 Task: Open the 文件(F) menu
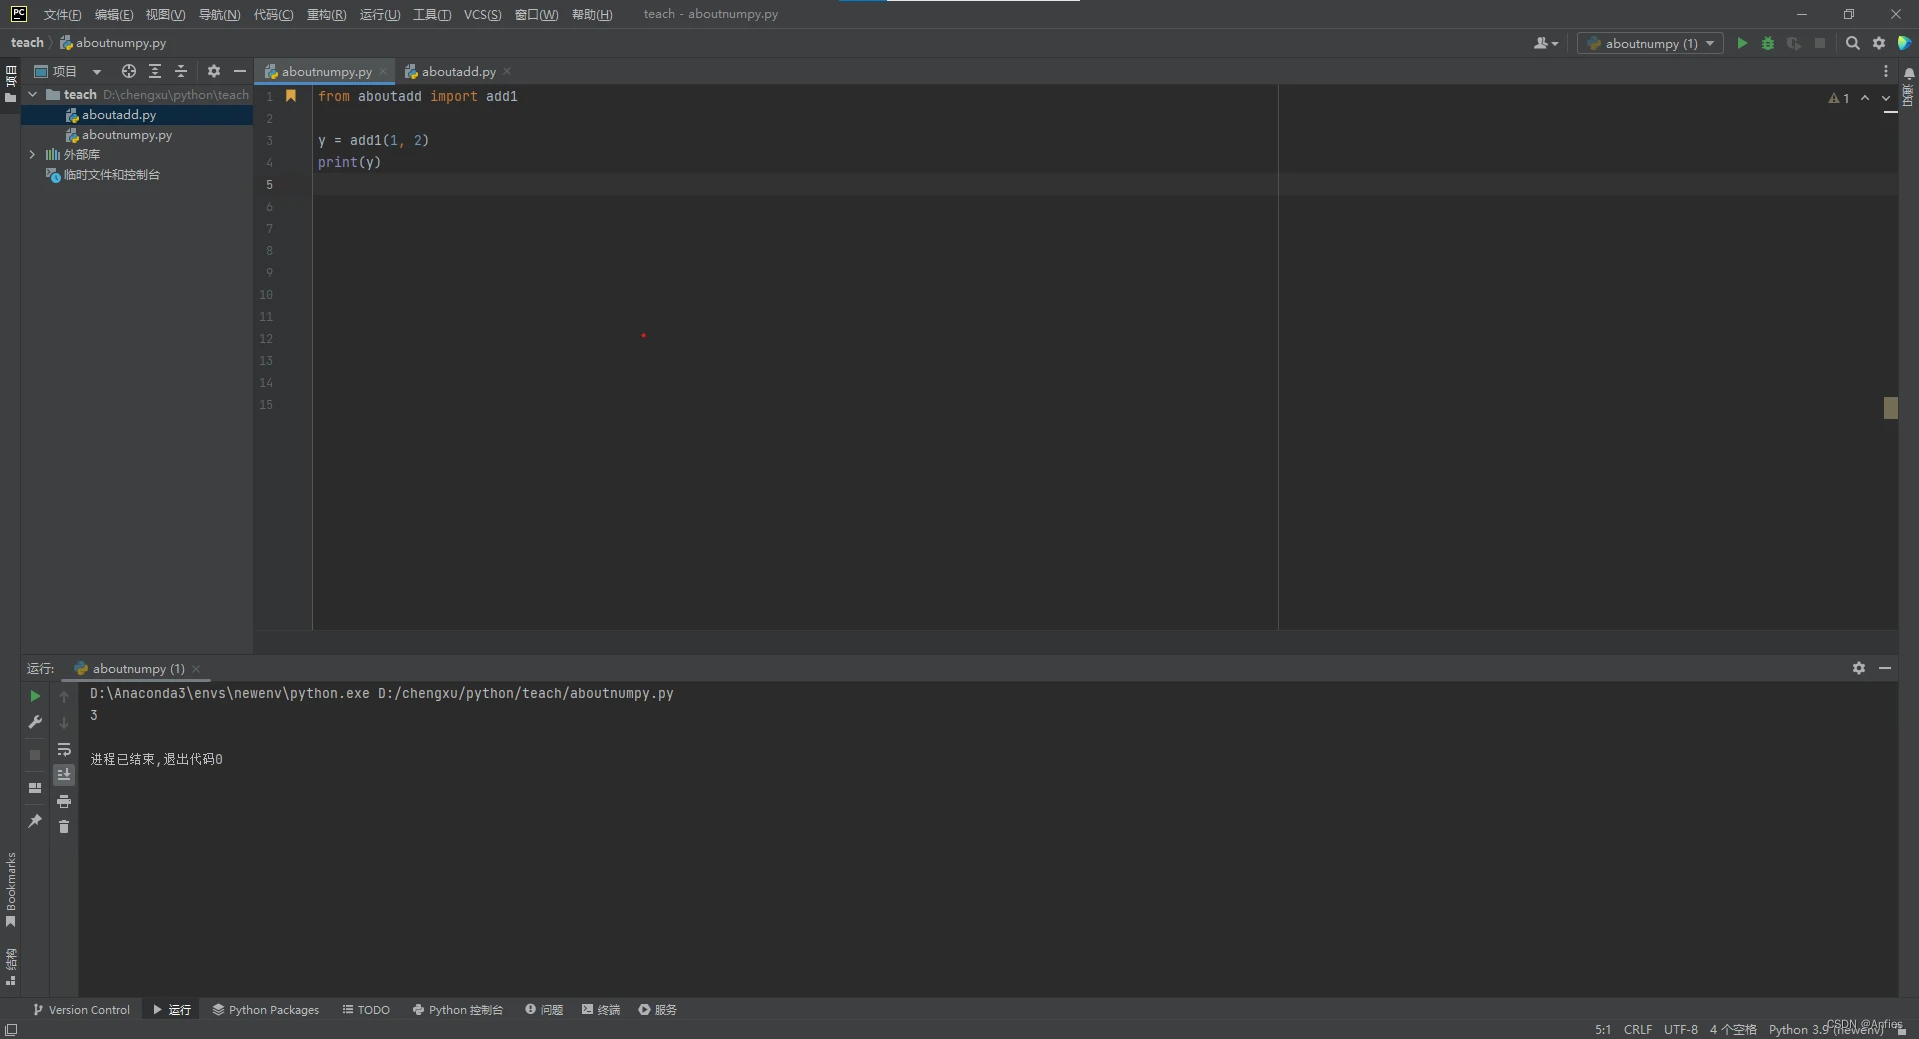tap(62, 14)
